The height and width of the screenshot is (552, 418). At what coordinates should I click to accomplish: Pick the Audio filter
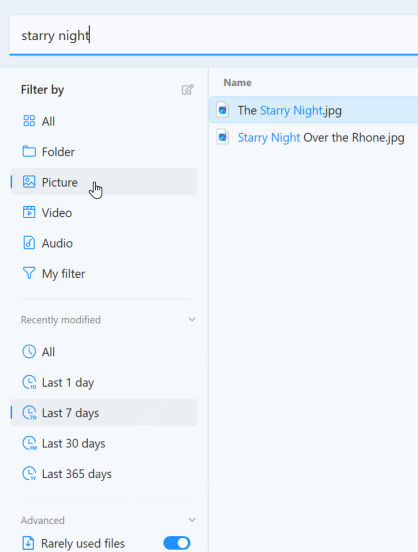point(104,243)
